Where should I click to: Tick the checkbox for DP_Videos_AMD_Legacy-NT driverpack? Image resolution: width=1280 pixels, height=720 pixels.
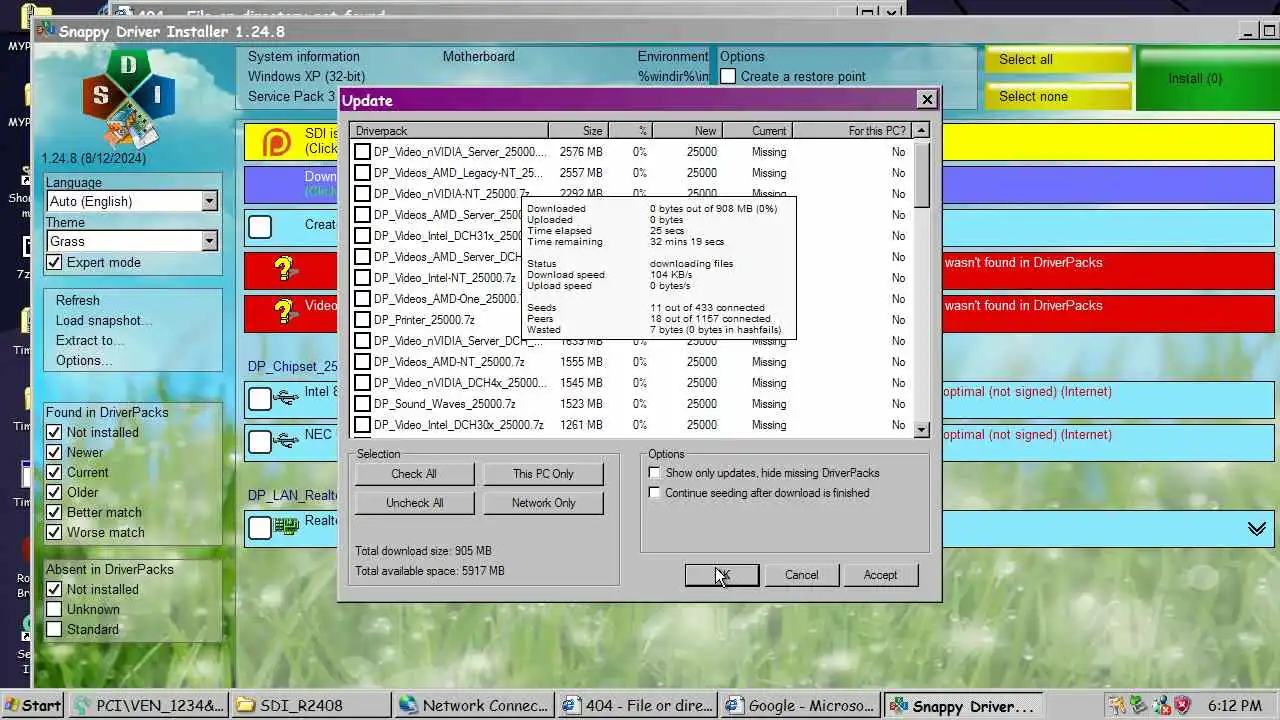tap(362, 173)
